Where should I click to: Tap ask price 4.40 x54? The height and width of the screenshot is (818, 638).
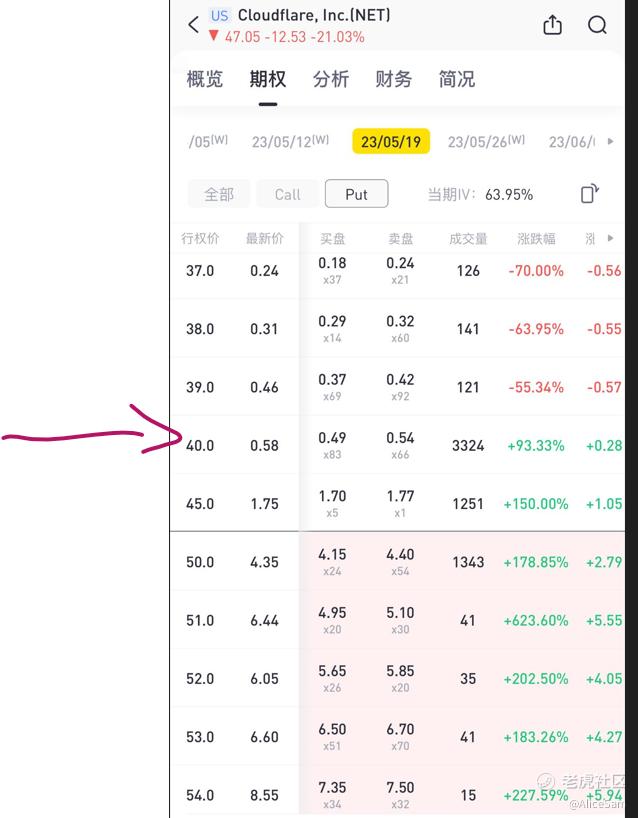point(401,562)
